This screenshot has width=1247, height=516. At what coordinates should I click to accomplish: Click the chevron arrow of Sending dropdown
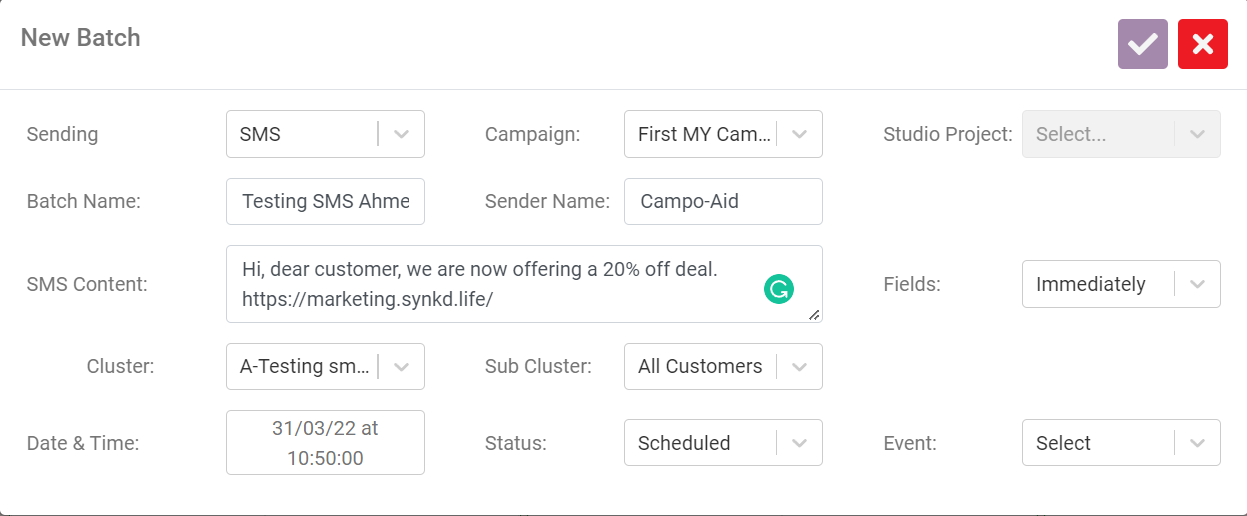[x=401, y=134]
